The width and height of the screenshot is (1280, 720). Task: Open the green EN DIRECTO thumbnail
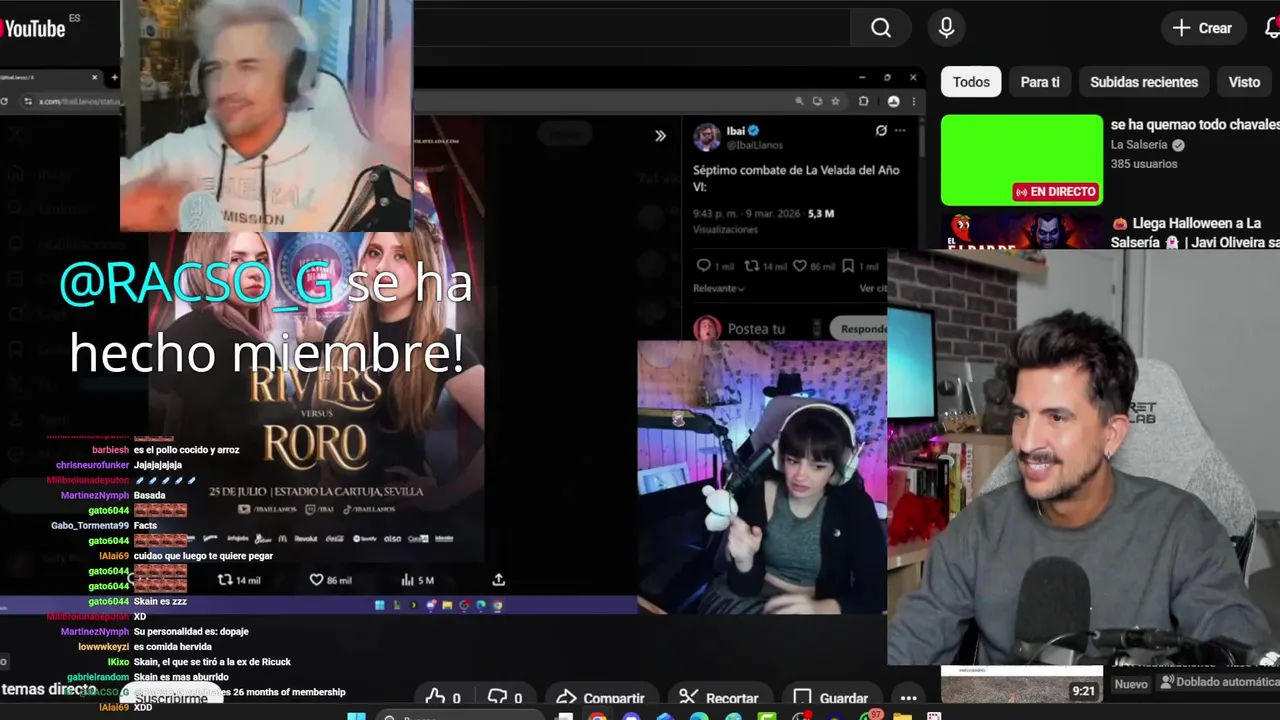1022,160
